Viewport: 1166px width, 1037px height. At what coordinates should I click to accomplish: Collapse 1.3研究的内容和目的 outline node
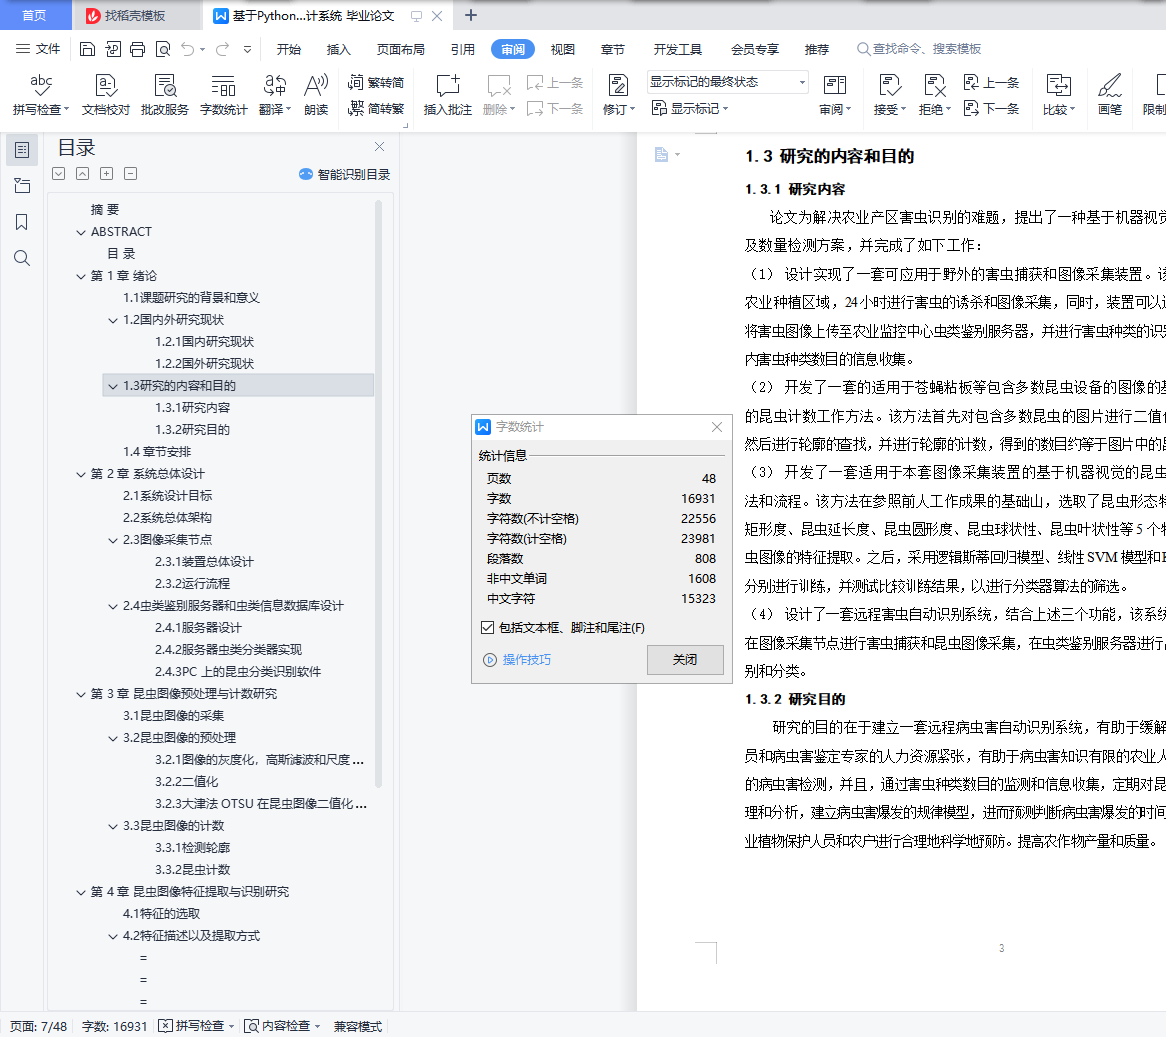tap(113, 387)
